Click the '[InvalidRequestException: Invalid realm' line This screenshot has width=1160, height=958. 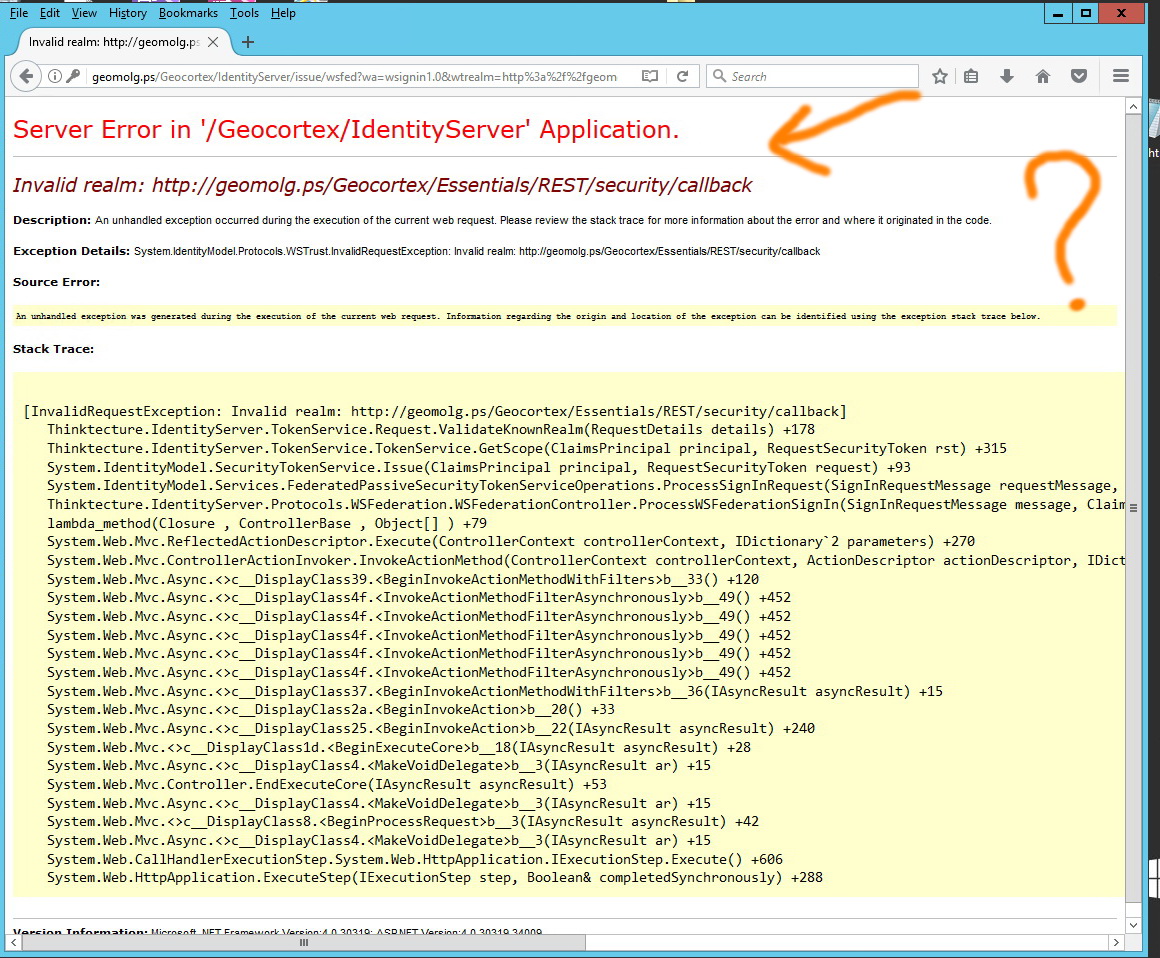pyautogui.click(x=435, y=411)
